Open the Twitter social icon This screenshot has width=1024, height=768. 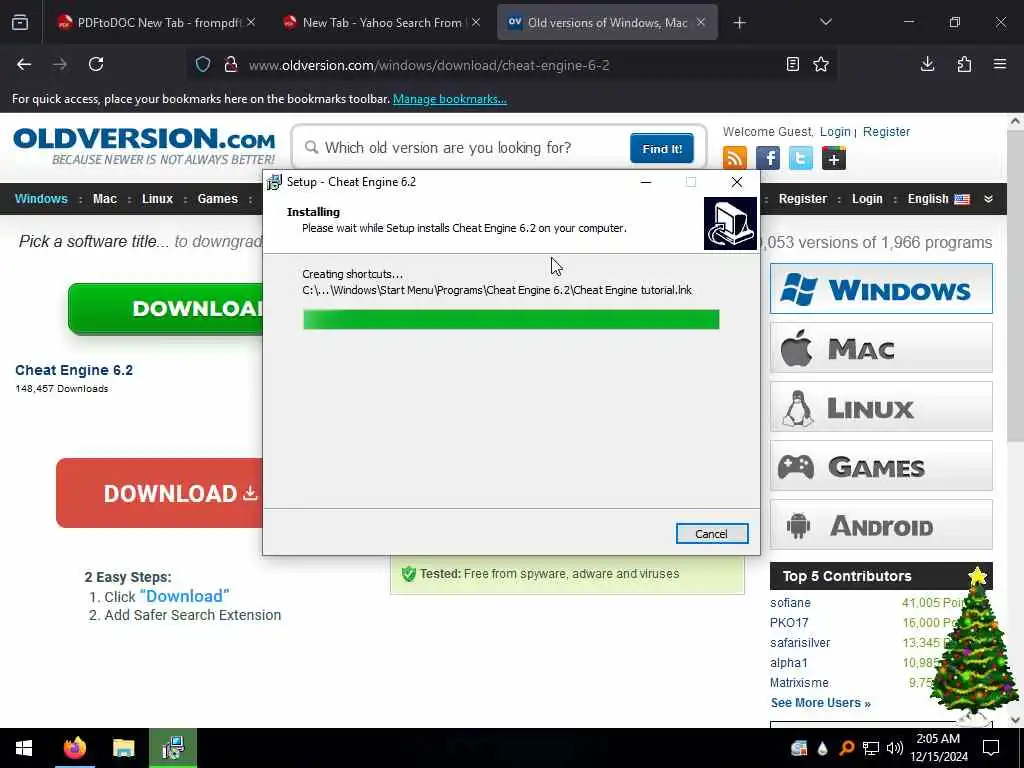[x=801, y=158]
